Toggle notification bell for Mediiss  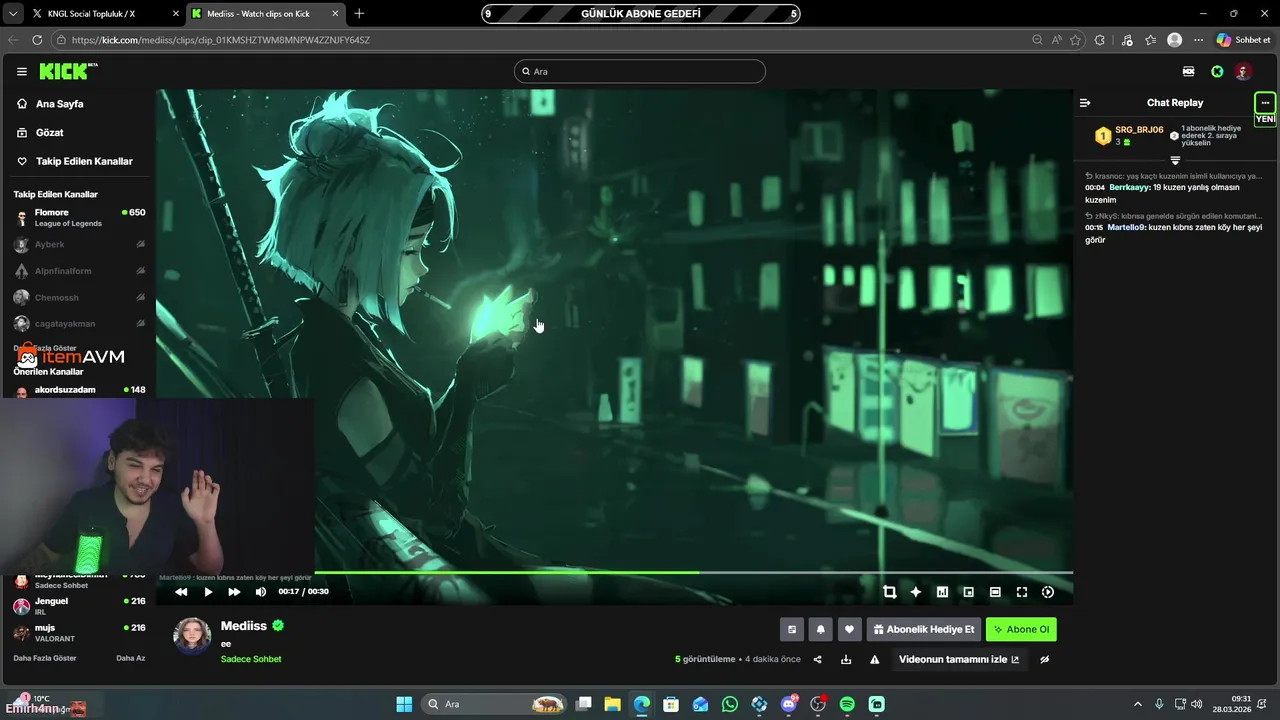coord(821,629)
